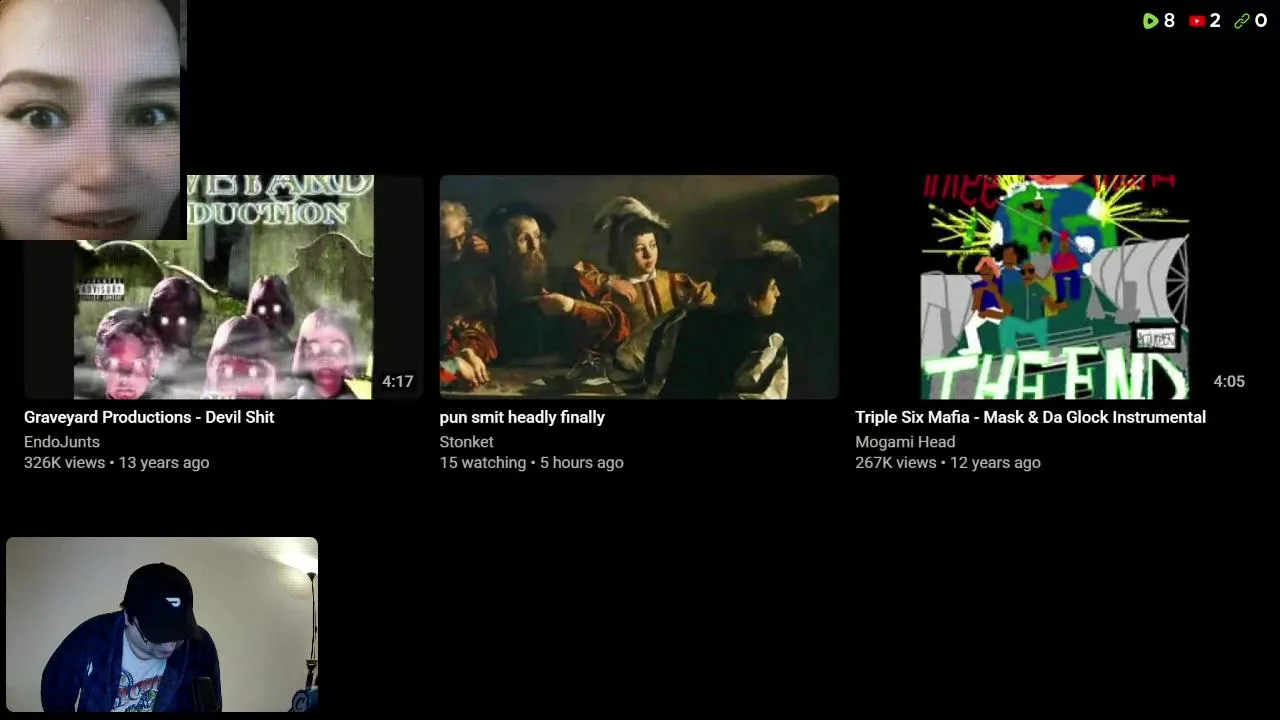Open the painting thumbnail livestream video

point(639,287)
